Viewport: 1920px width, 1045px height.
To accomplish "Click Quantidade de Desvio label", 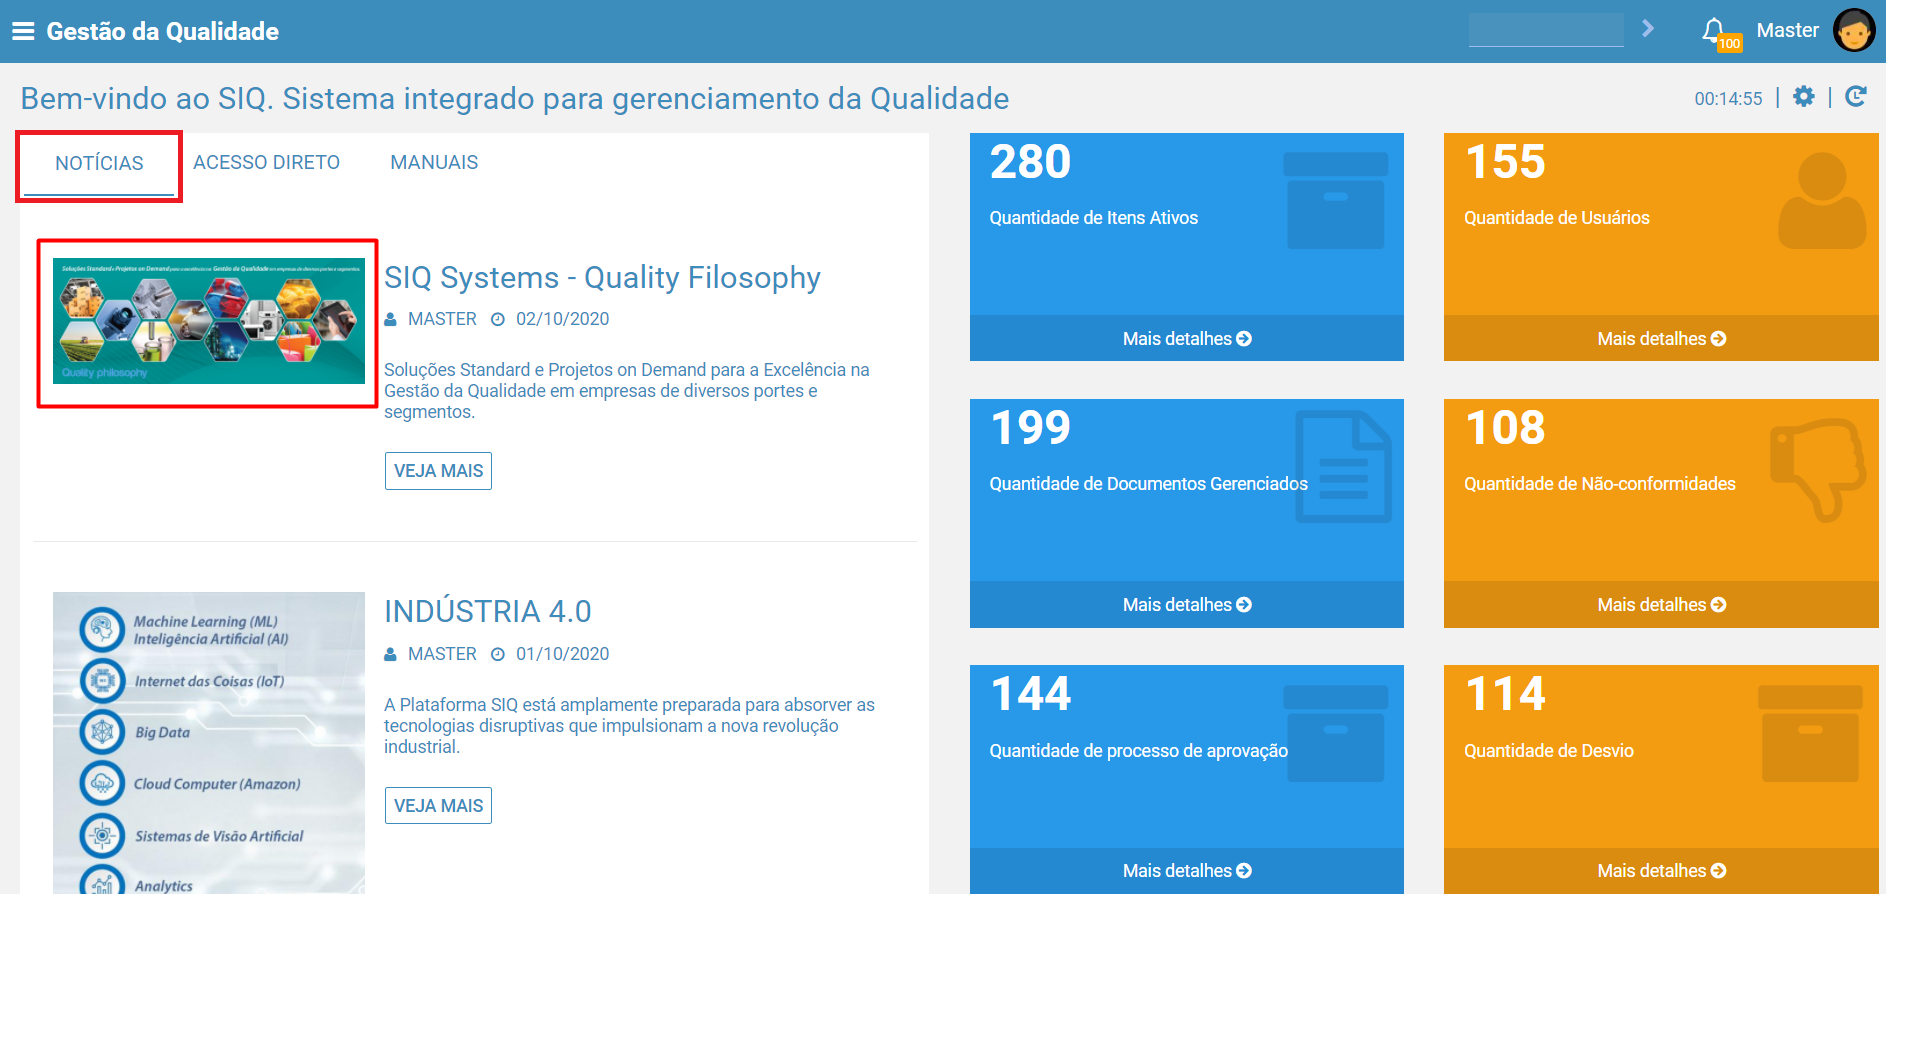I will pos(1549,751).
